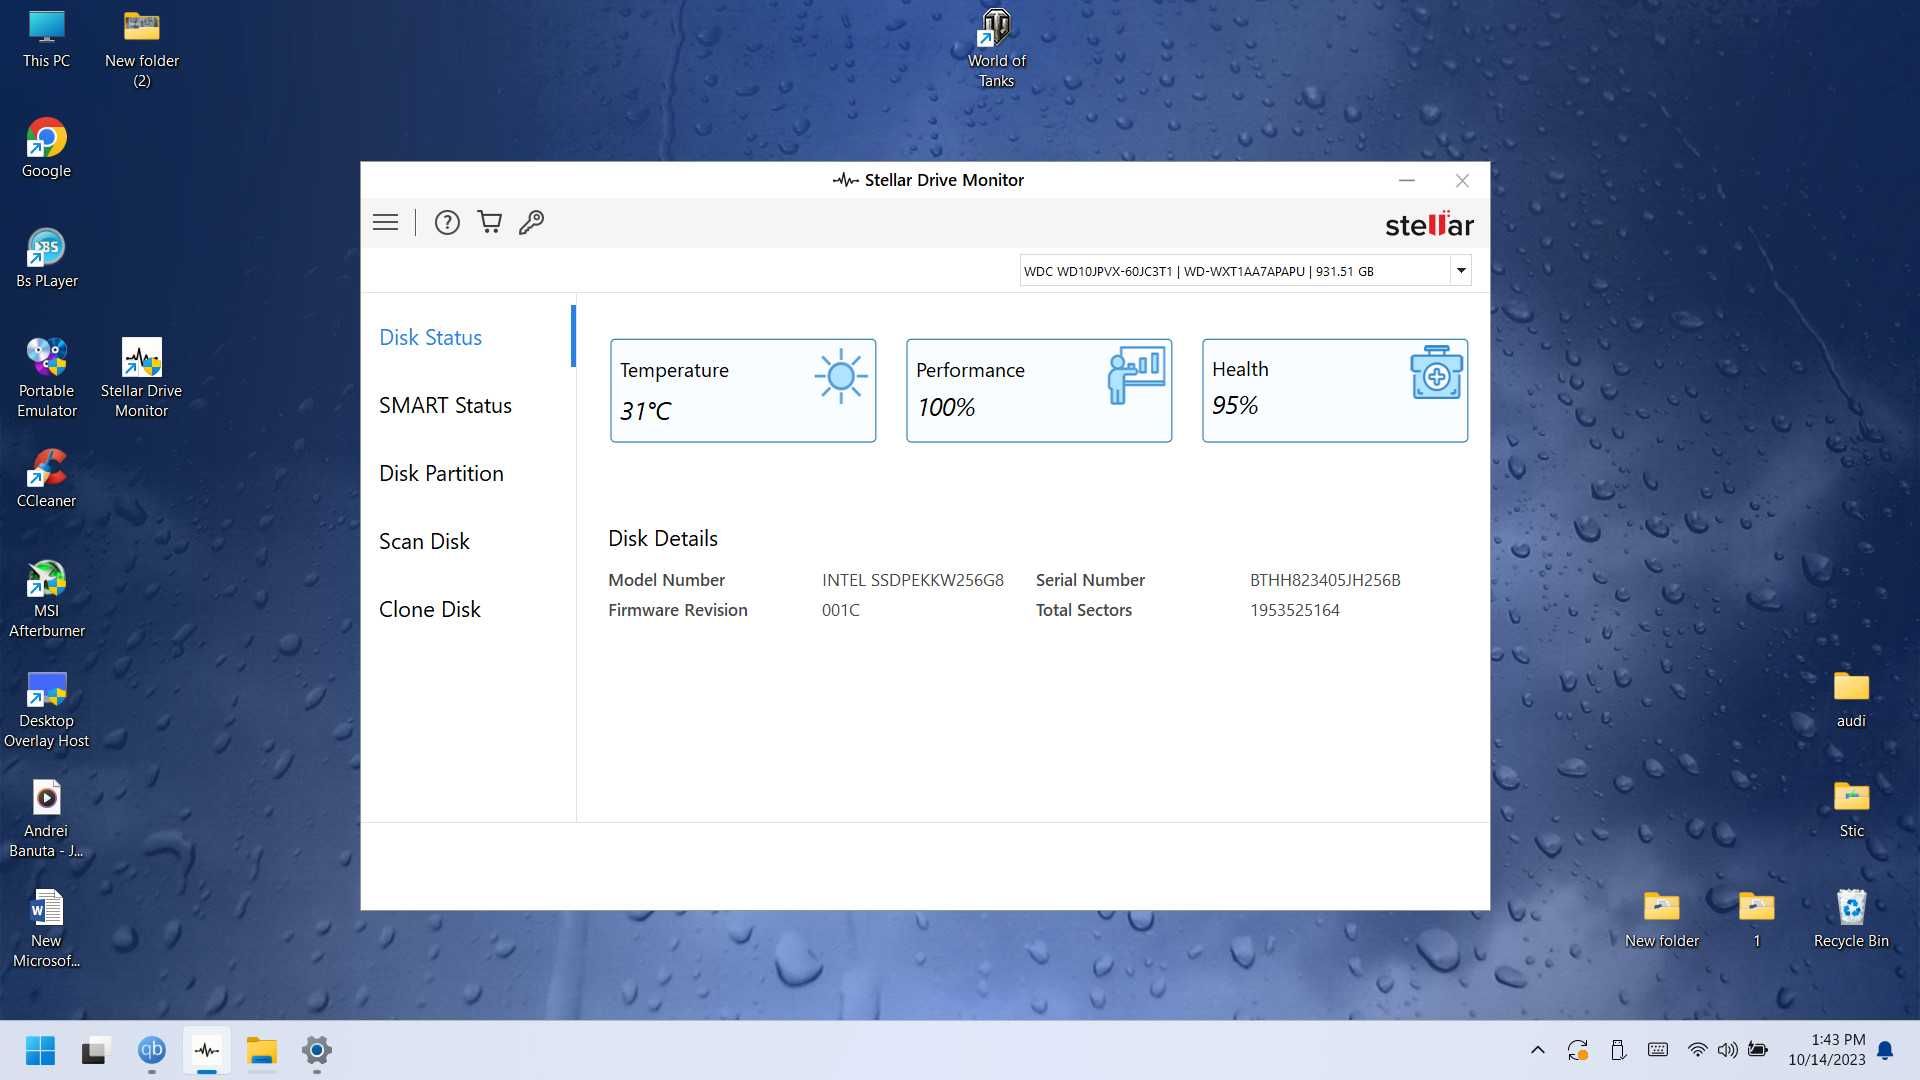
Task: Click the Temperature status card
Action: 742,389
